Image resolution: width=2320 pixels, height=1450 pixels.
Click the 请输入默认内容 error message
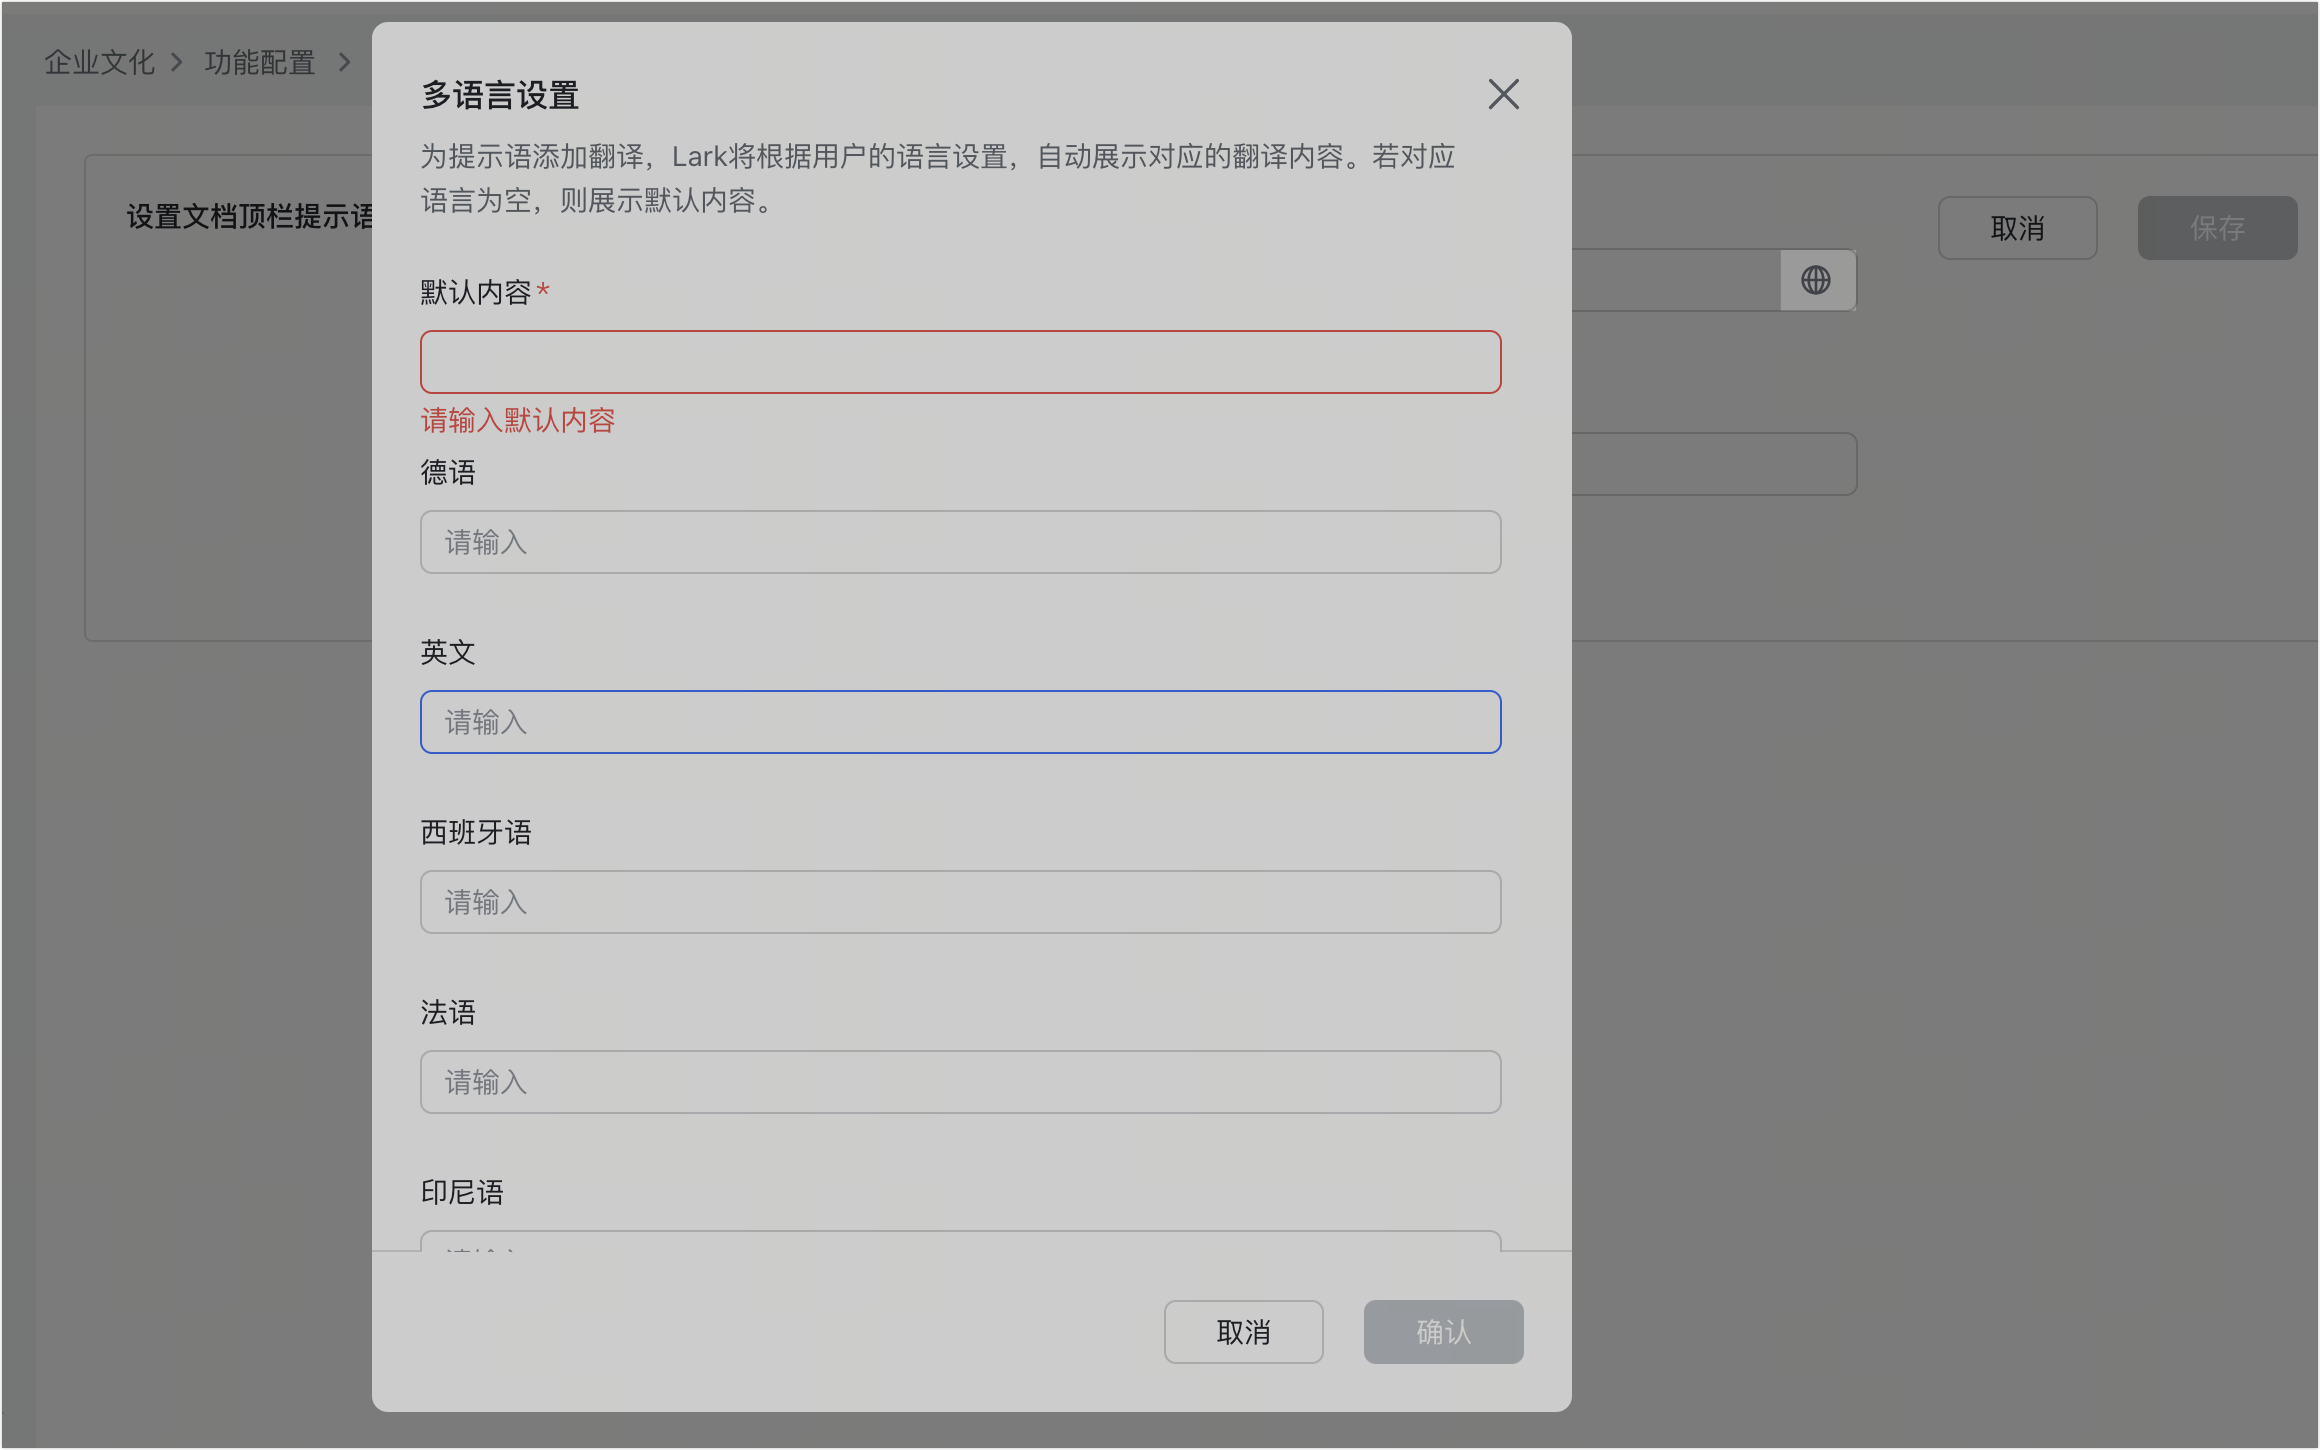tap(518, 421)
